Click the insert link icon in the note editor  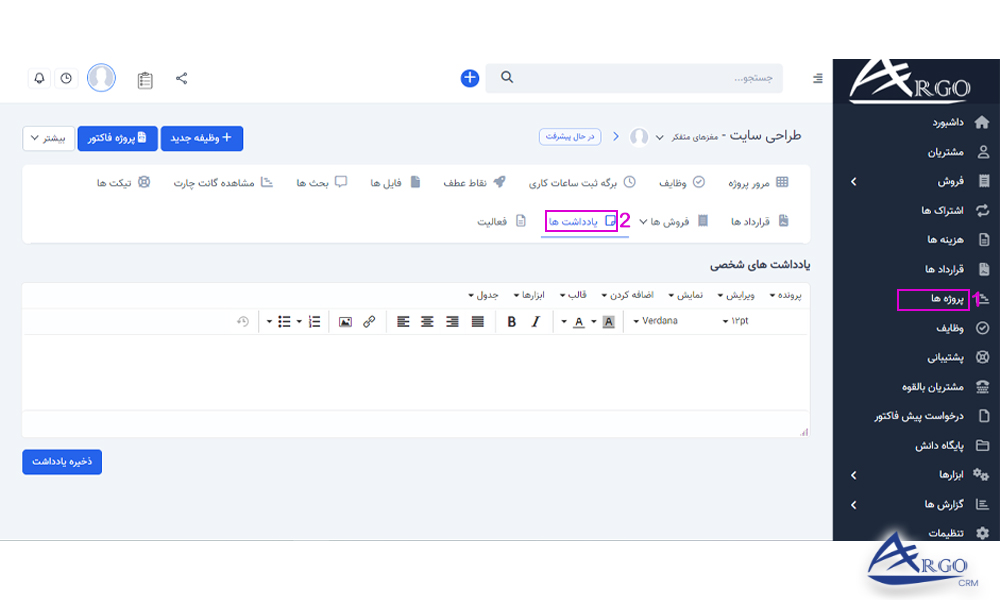(x=369, y=322)
